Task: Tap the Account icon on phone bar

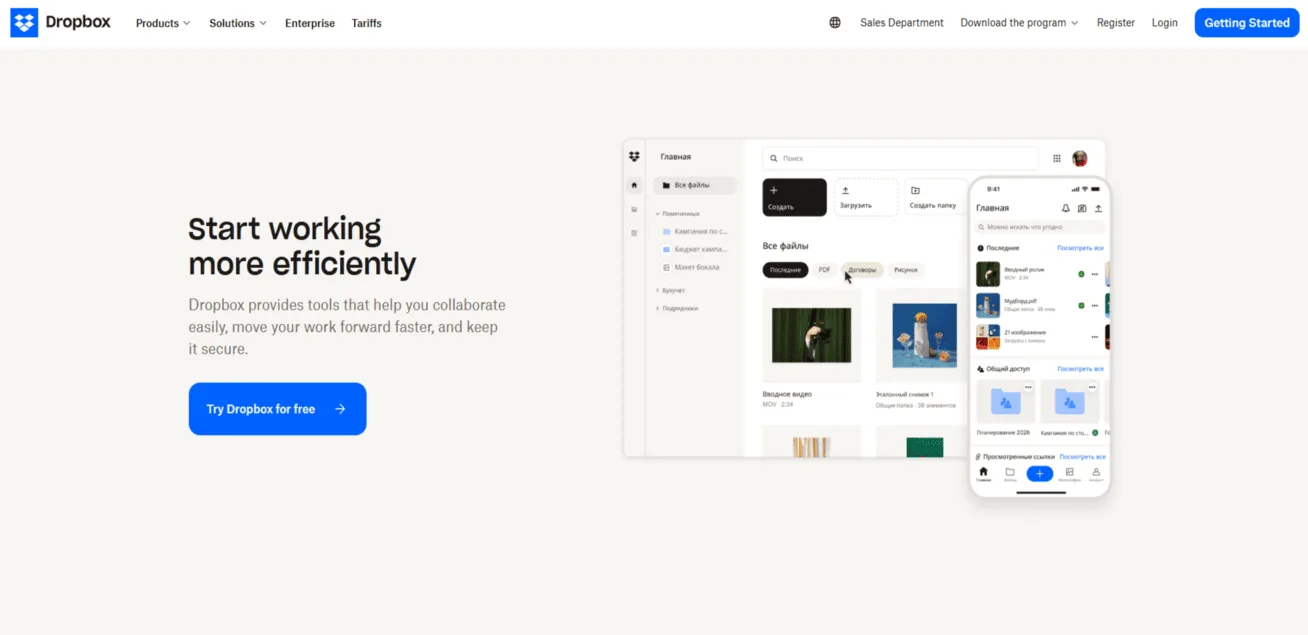Action: click(1097, 473)
